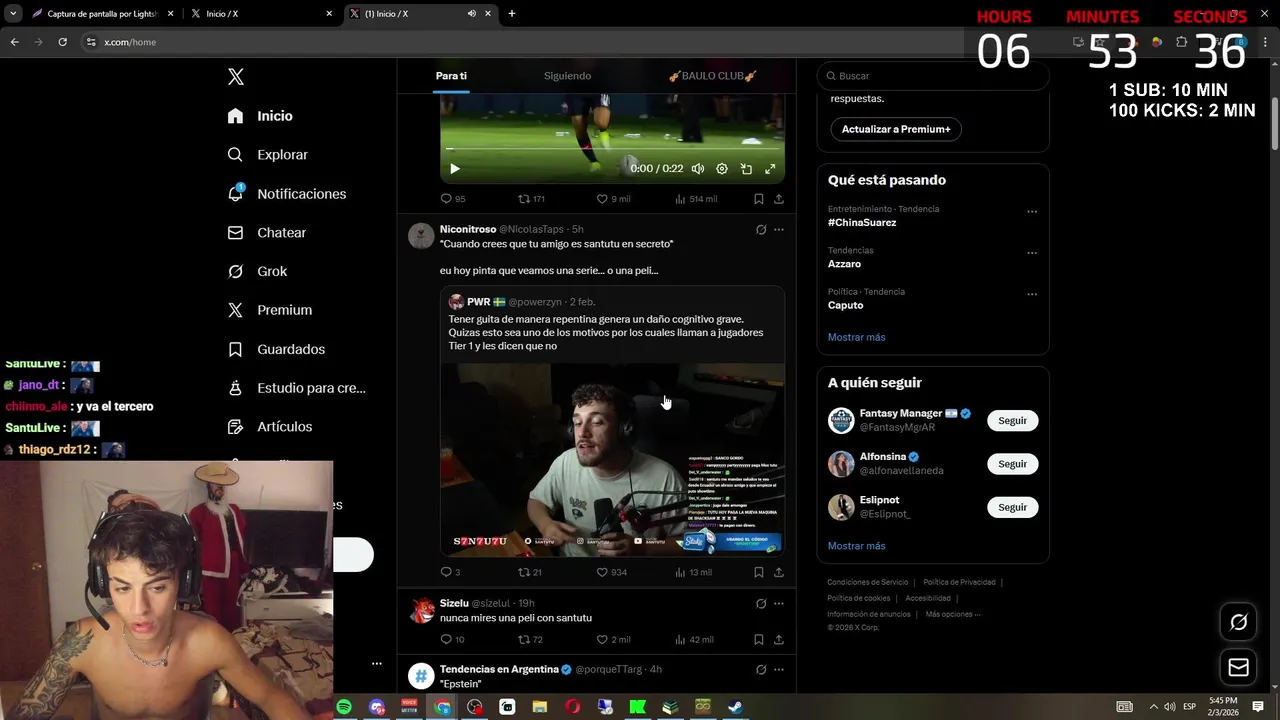
Task: Open Guardados bookmarks in sidebar
Action: 276,349
